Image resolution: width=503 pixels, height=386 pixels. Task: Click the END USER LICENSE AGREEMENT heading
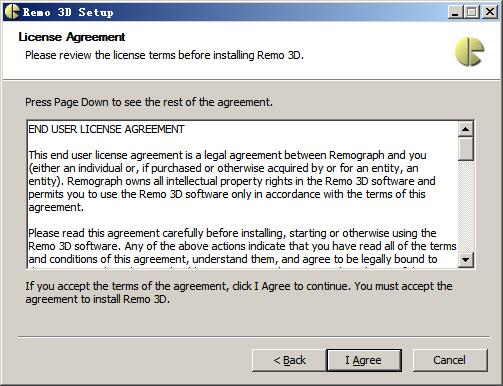click(x=106, y=129)
